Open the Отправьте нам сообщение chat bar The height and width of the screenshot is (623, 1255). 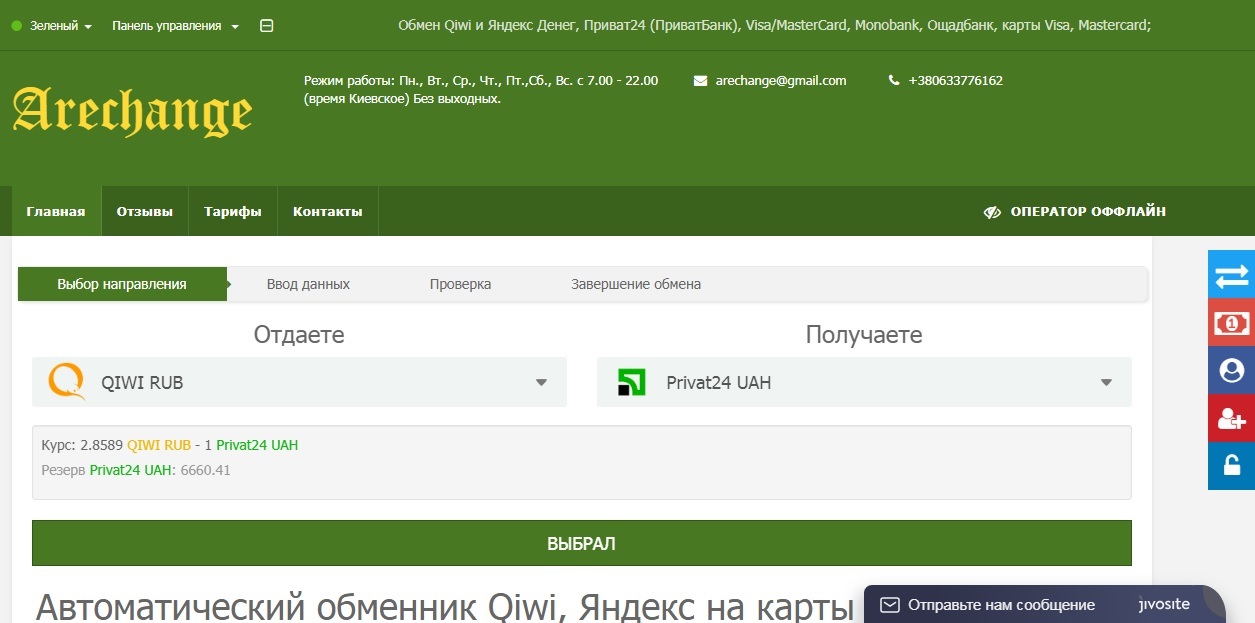(x=1044, y=604)
